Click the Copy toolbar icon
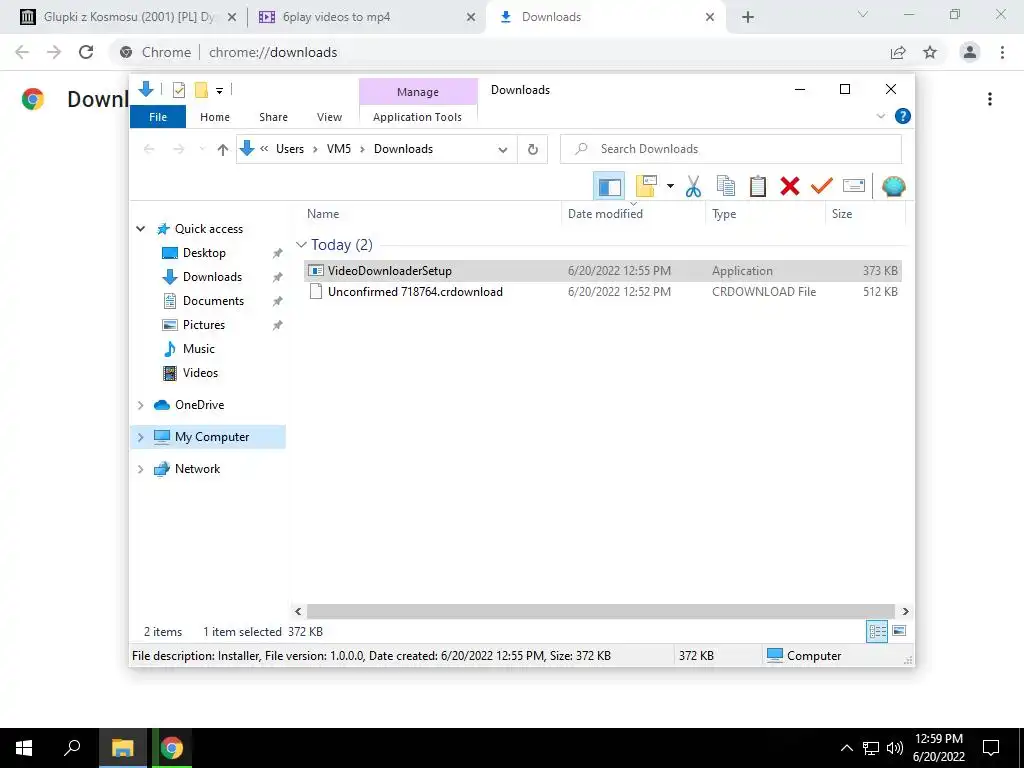The width and height of the screenshot is (1024, 768). click(726, 186)
